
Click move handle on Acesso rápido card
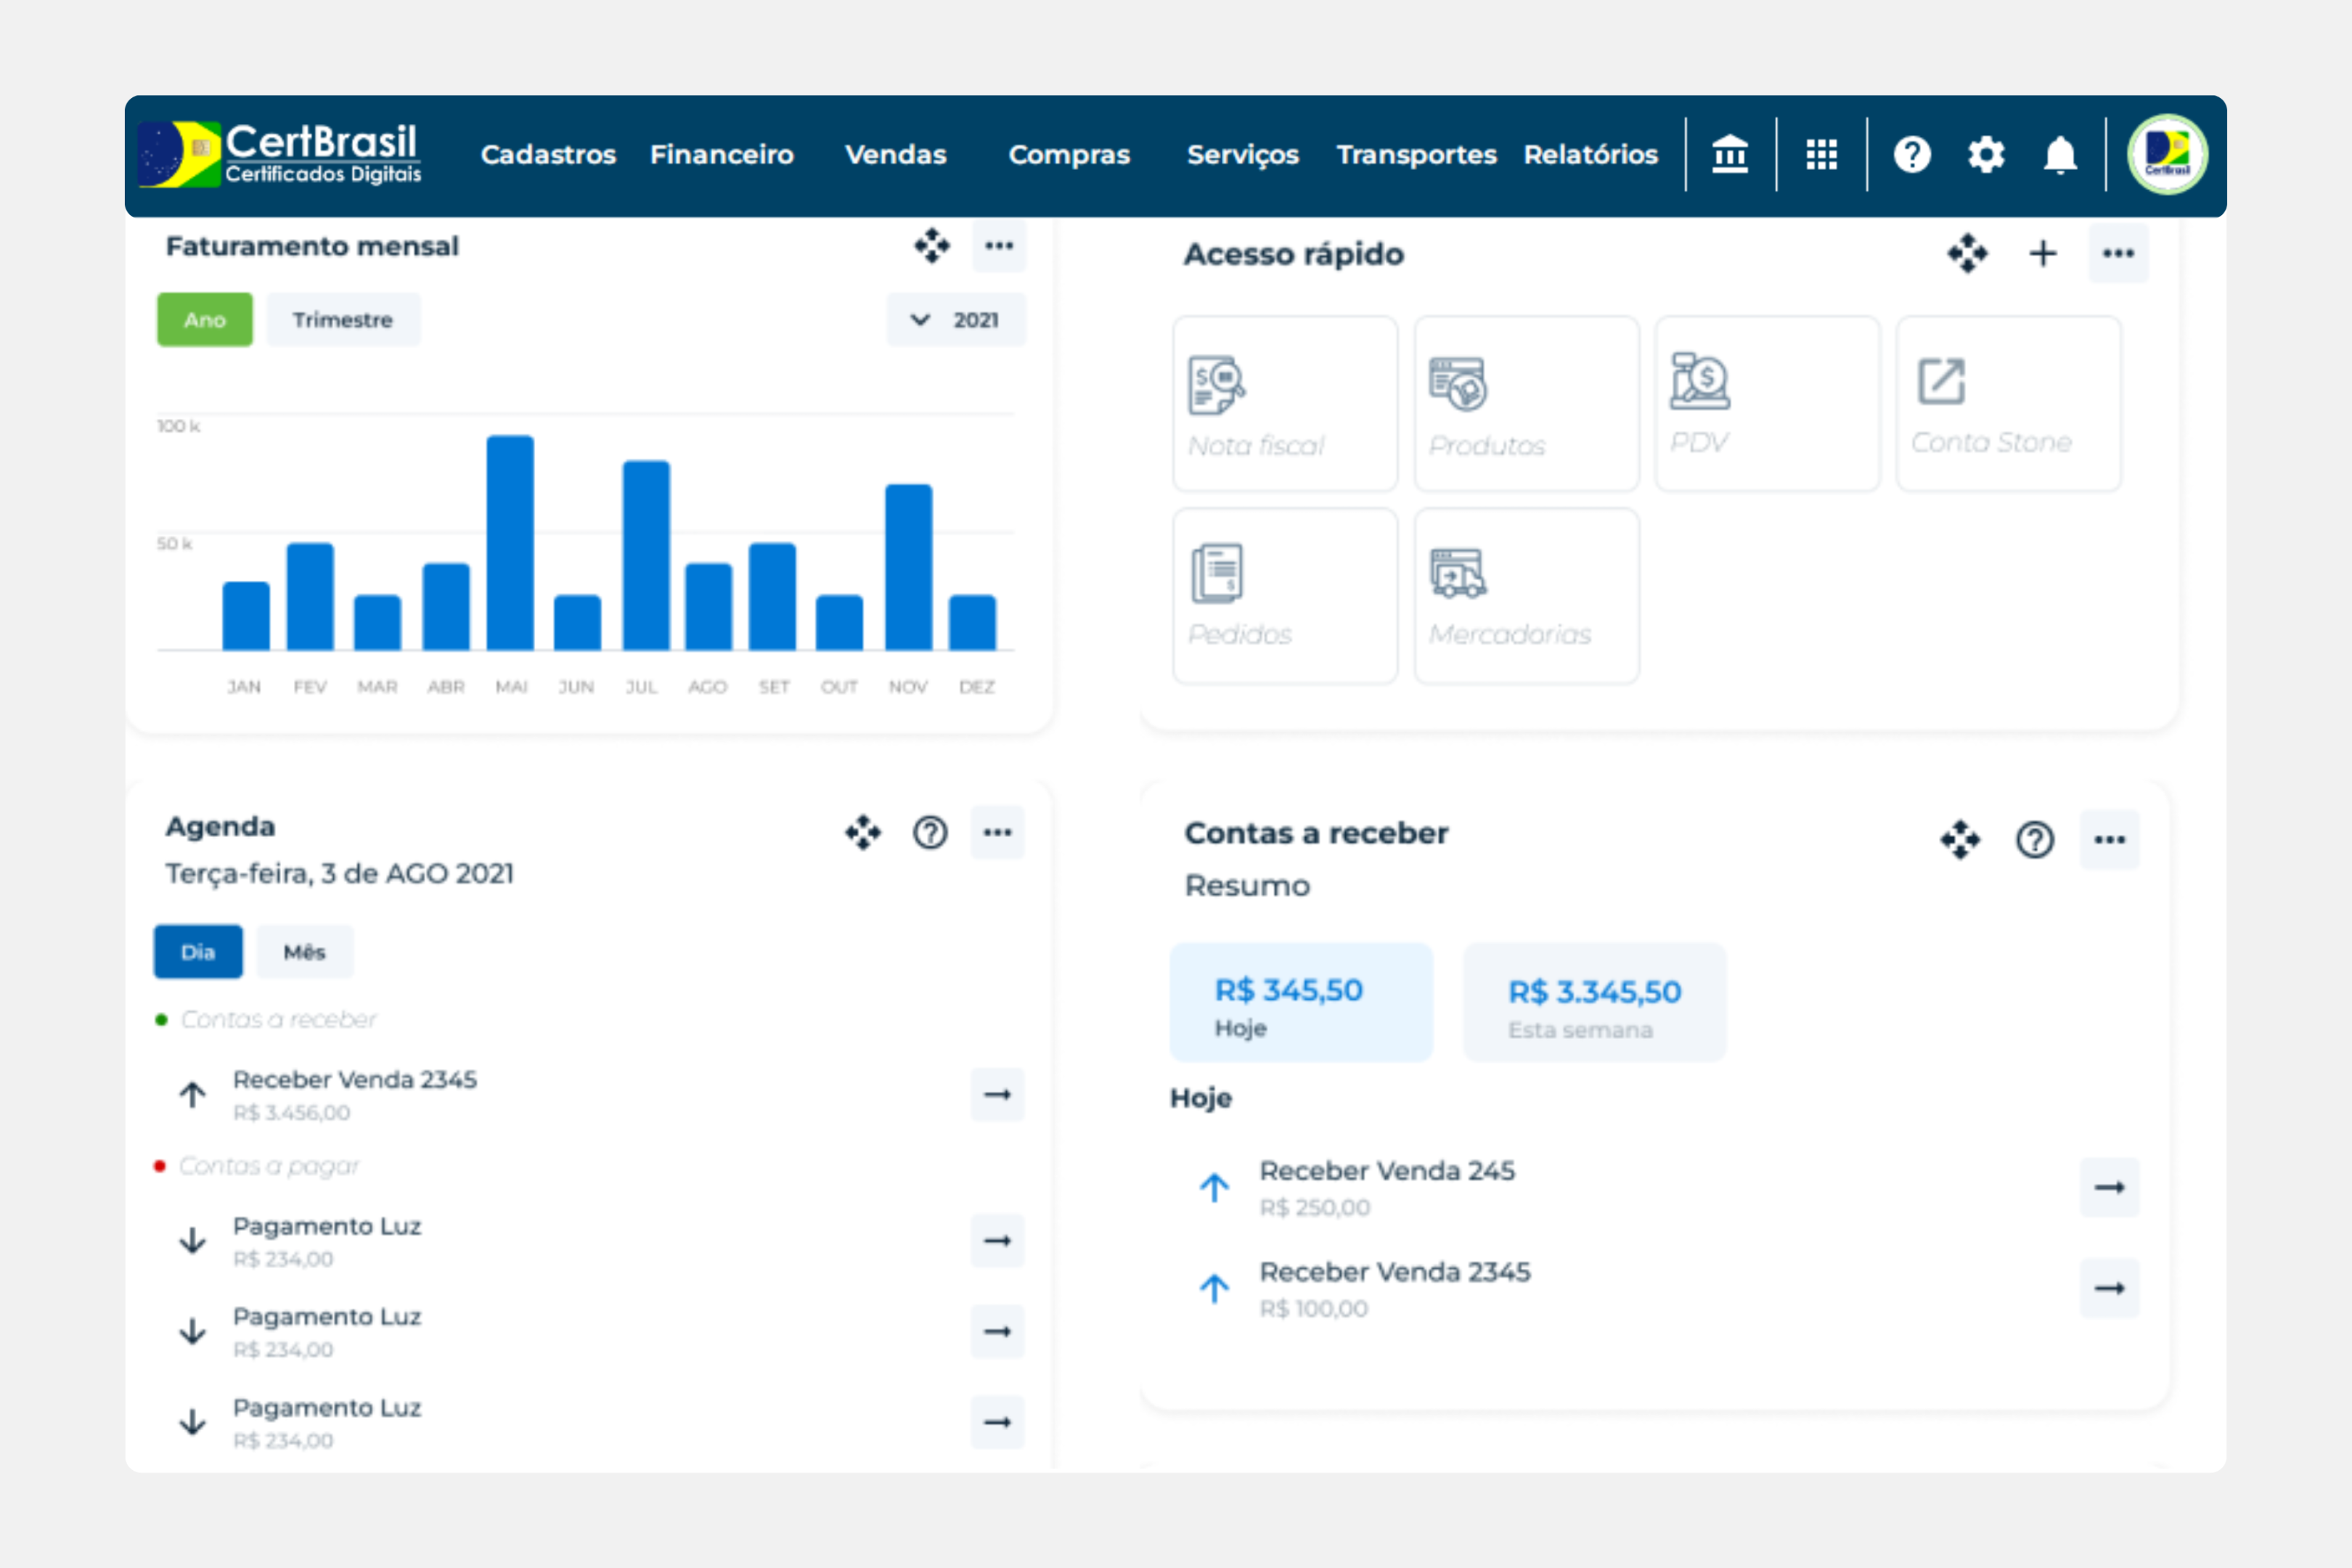1967,253
